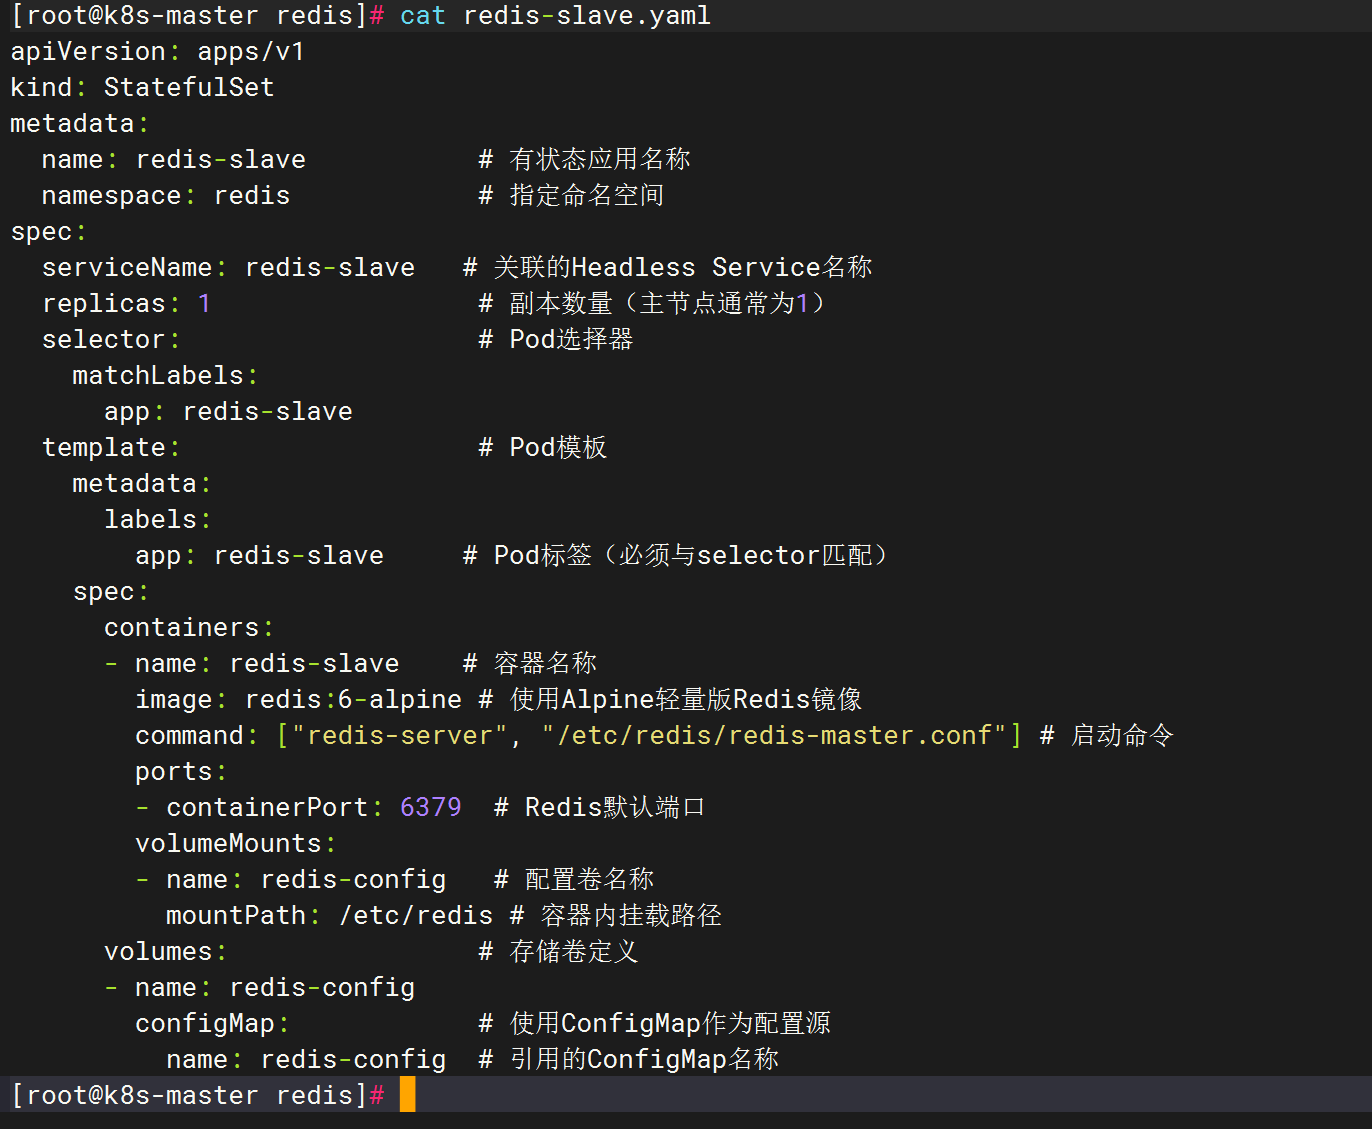Select the 'StatefulSet' kind value

click(x=189, y=88)
